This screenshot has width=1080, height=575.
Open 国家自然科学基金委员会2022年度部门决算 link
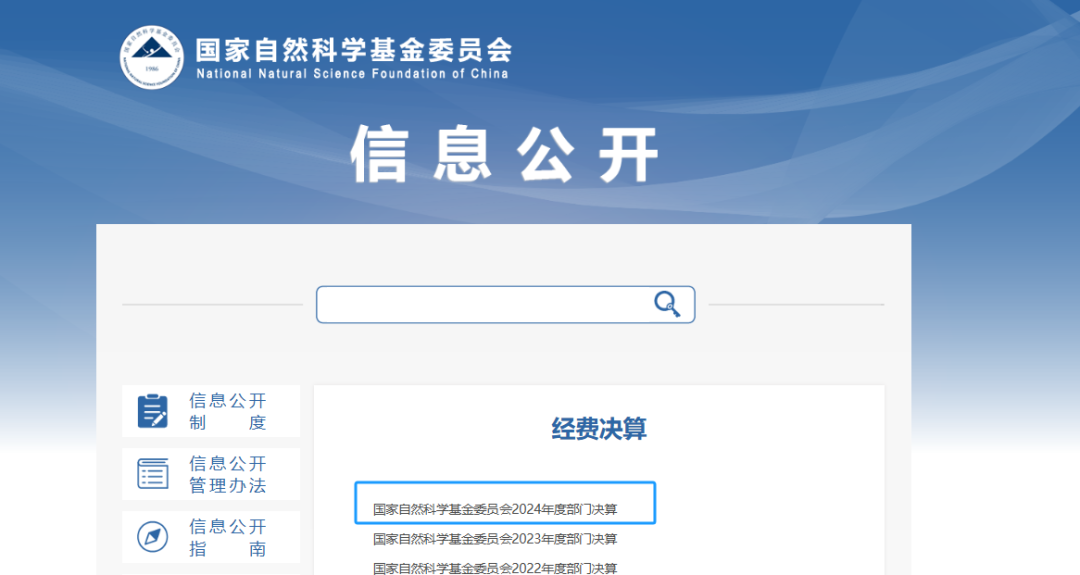click(x=495, y=568)
